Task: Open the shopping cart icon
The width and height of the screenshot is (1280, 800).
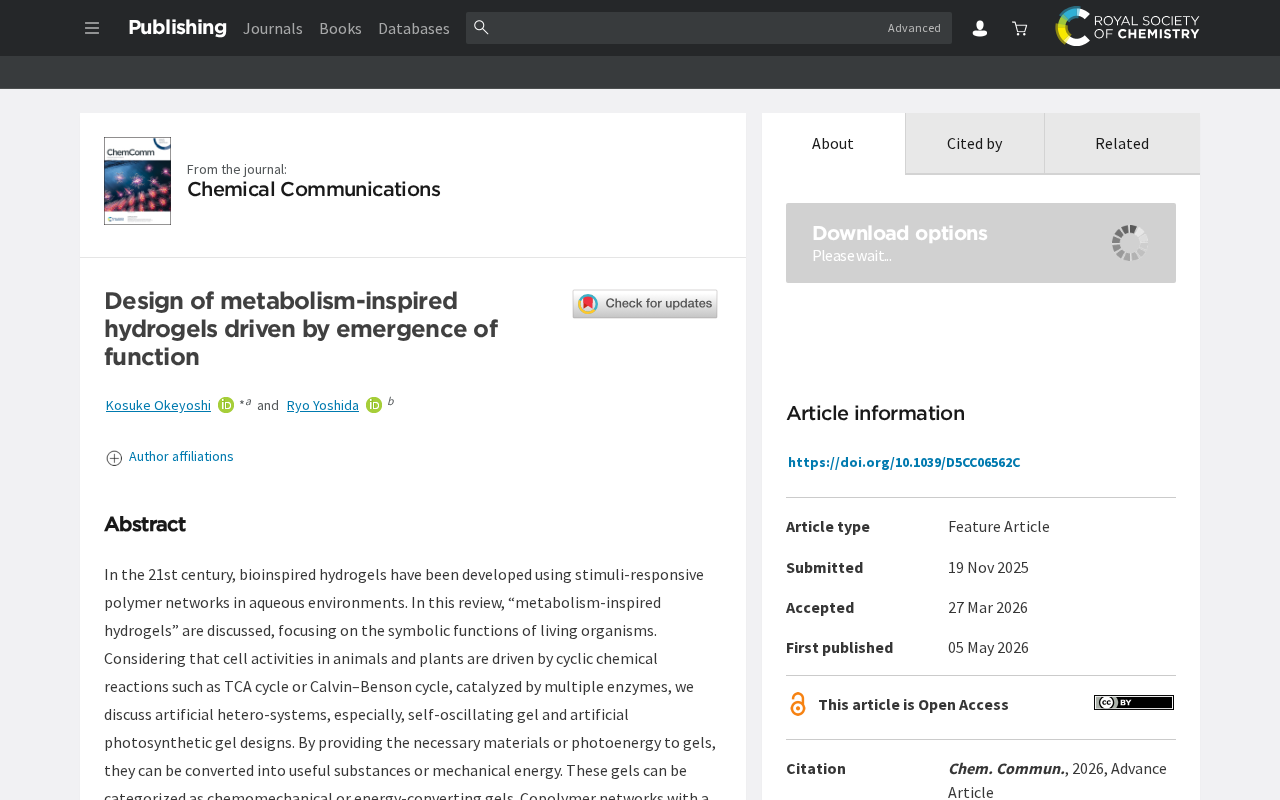Action: click(1019, 28)
